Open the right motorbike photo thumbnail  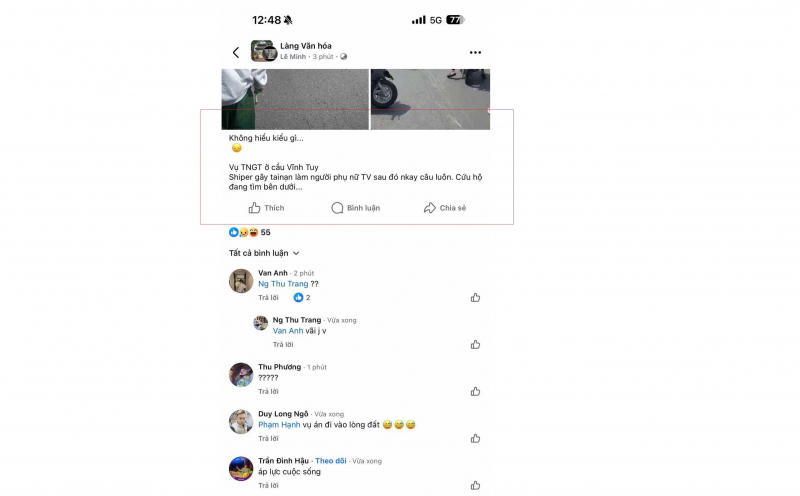[430, 99]
